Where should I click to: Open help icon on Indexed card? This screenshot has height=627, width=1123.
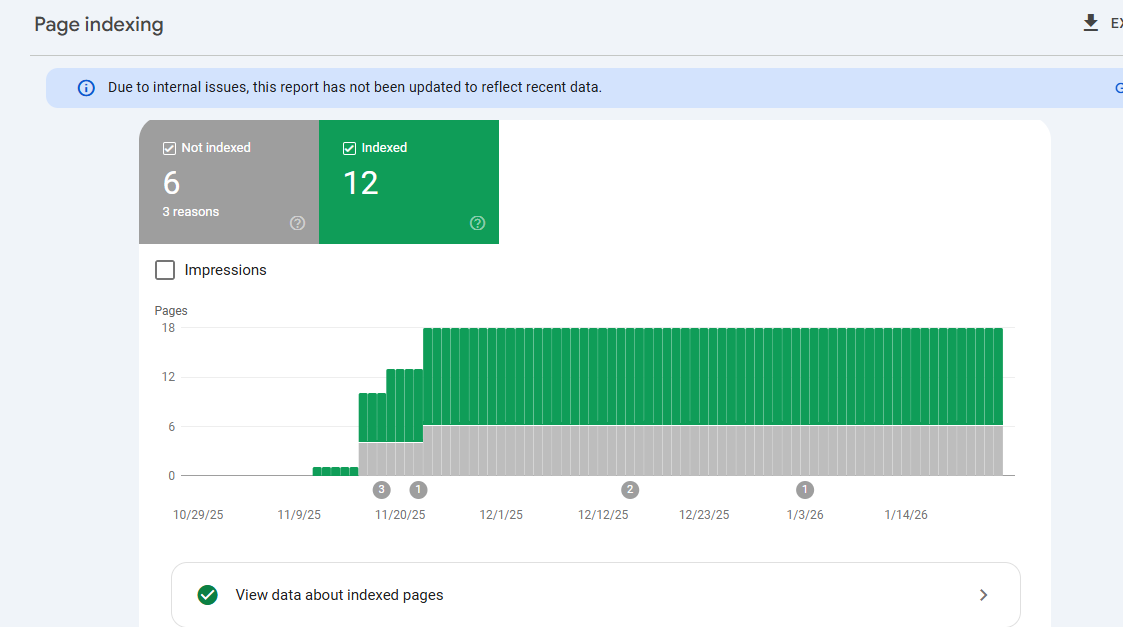pyautogui.click(x=477, y=223)
